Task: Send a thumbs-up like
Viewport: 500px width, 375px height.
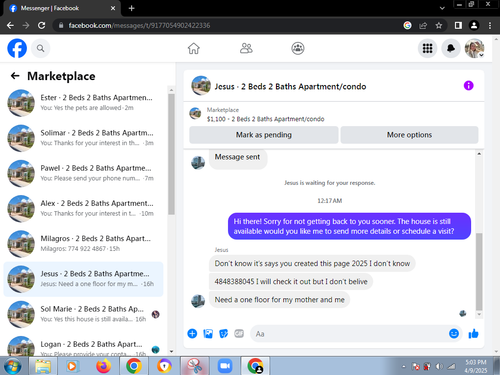Action: pyautogui.click(x=473, y=333)
